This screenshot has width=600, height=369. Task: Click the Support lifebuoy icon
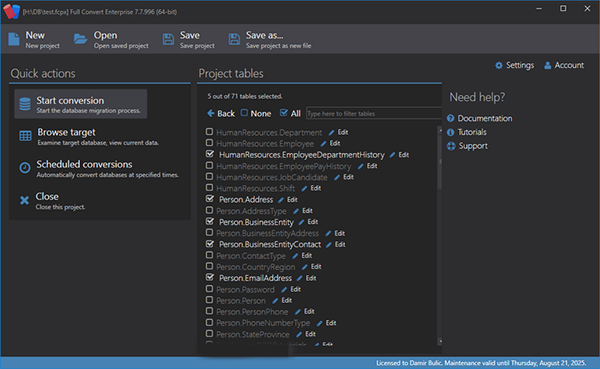tap(451, 146)
